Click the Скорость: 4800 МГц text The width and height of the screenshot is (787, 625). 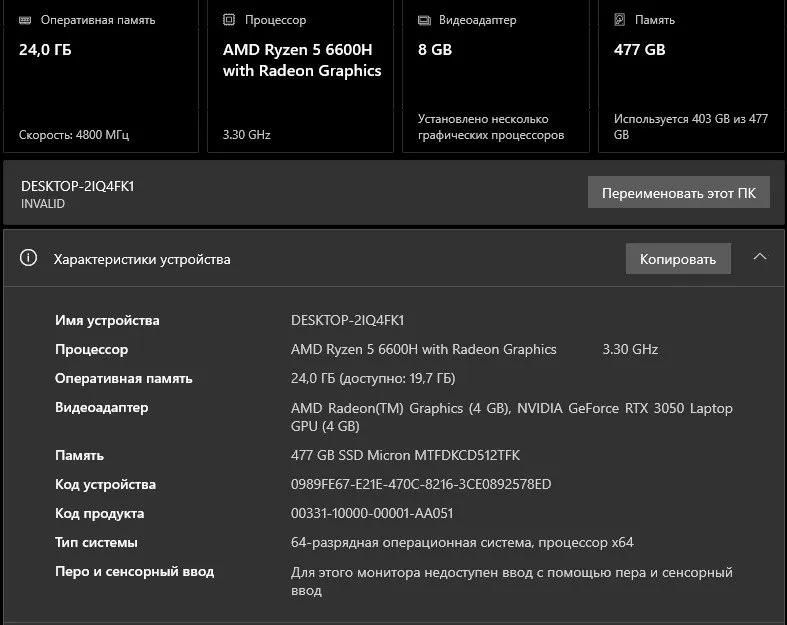click(x=74, y=135)
